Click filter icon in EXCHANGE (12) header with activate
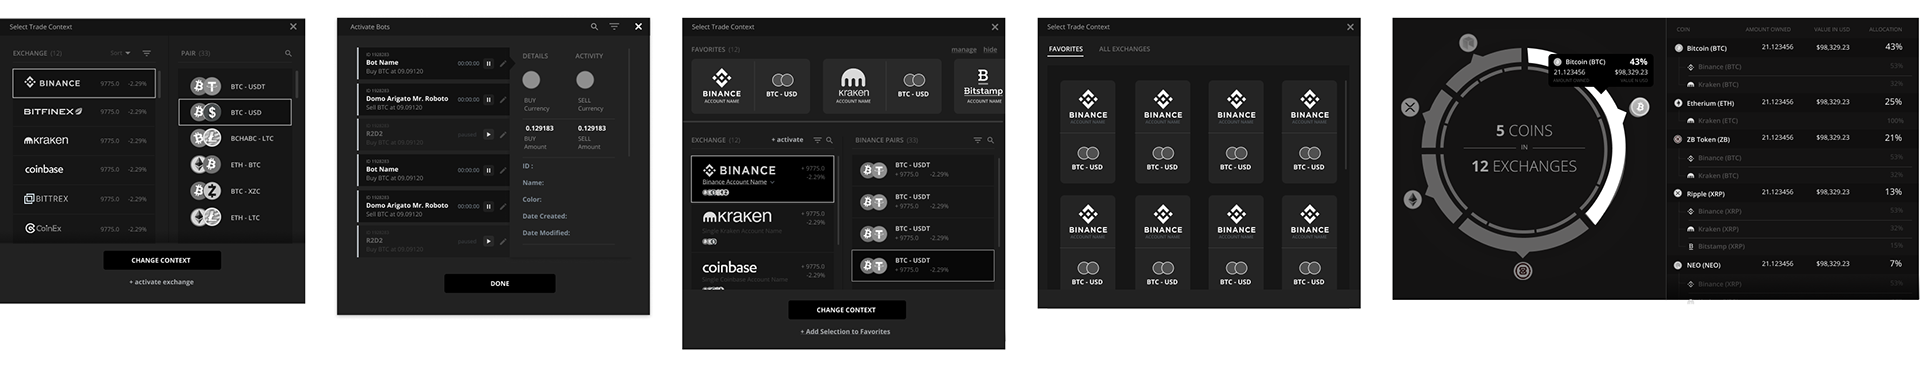1920x370 pixels. tap(817, 140)
